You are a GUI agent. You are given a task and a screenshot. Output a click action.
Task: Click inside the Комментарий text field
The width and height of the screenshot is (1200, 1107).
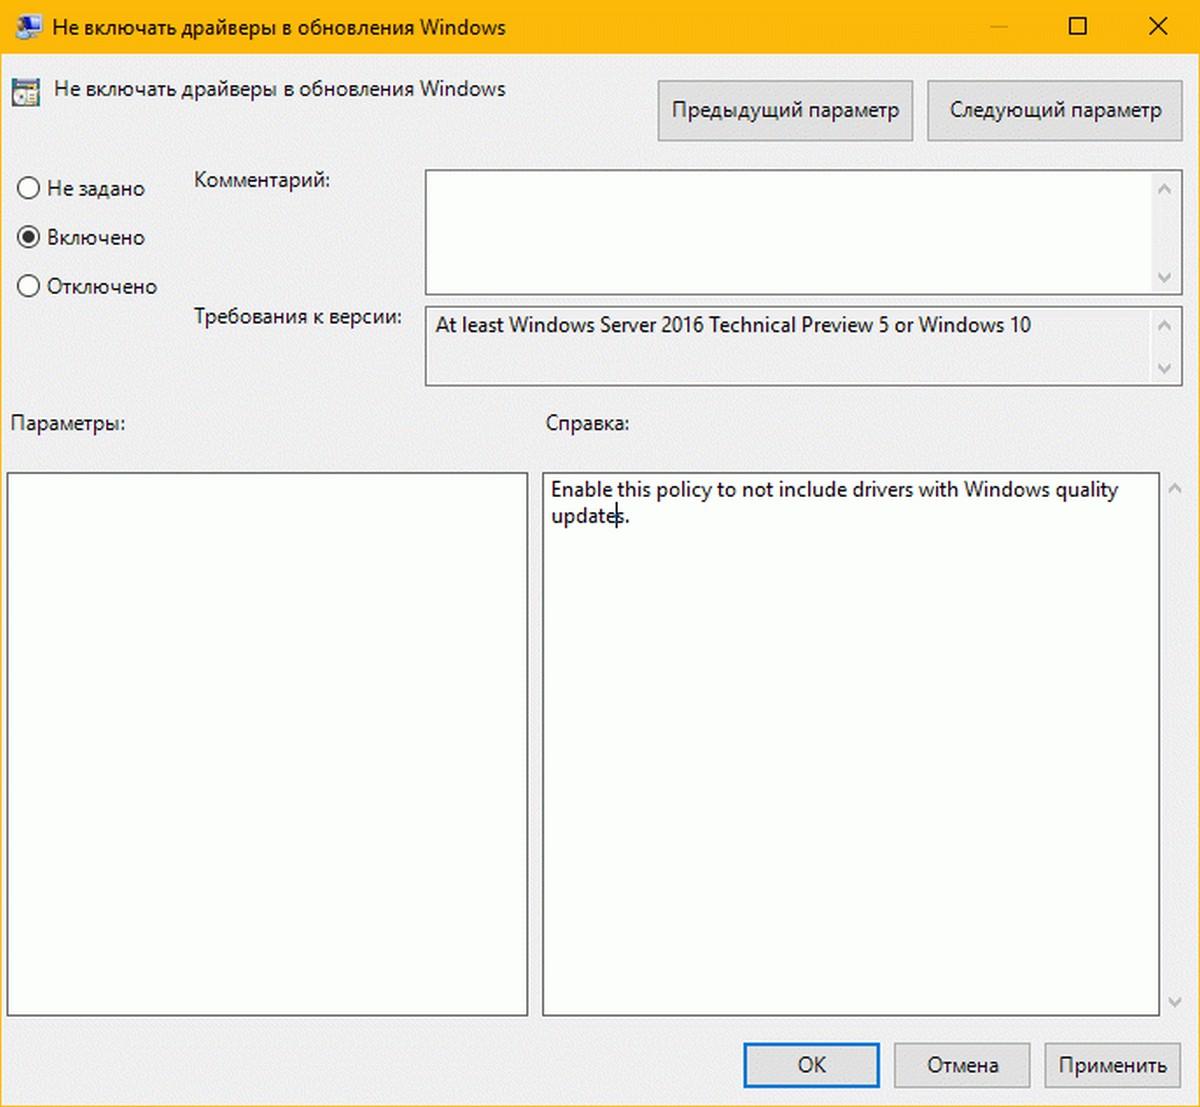788,232
